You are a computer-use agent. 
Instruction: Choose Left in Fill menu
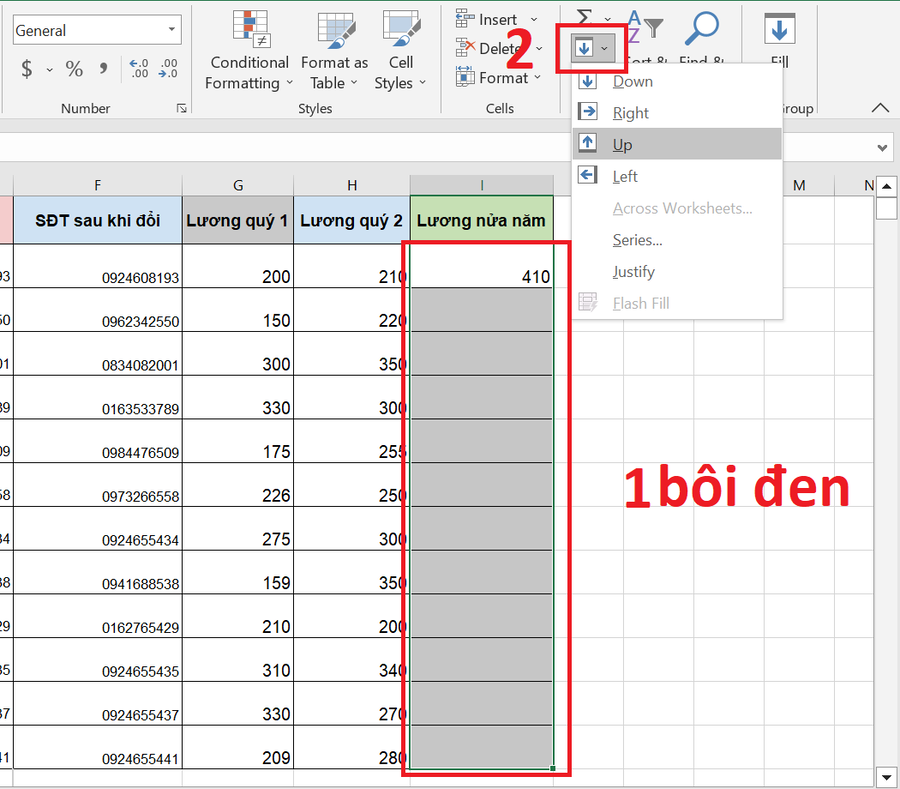677,176
